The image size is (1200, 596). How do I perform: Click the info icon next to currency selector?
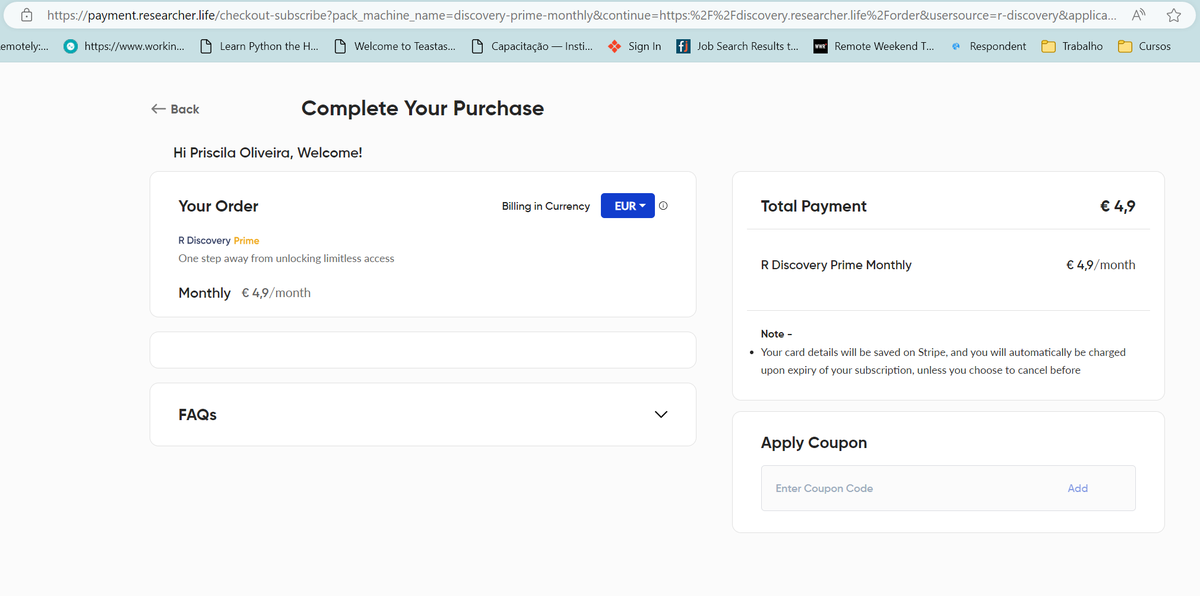click(x=664, y=206)
